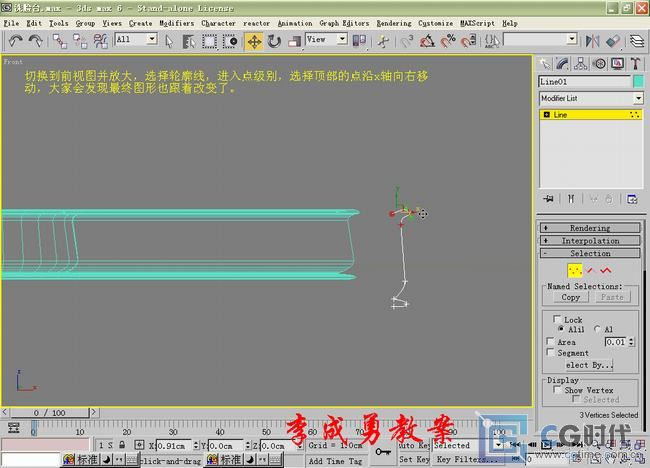Screen dimensions: 650x468
Task: Toggle Absolute/Offset transform type-in mode
Action: coord(139,445)
